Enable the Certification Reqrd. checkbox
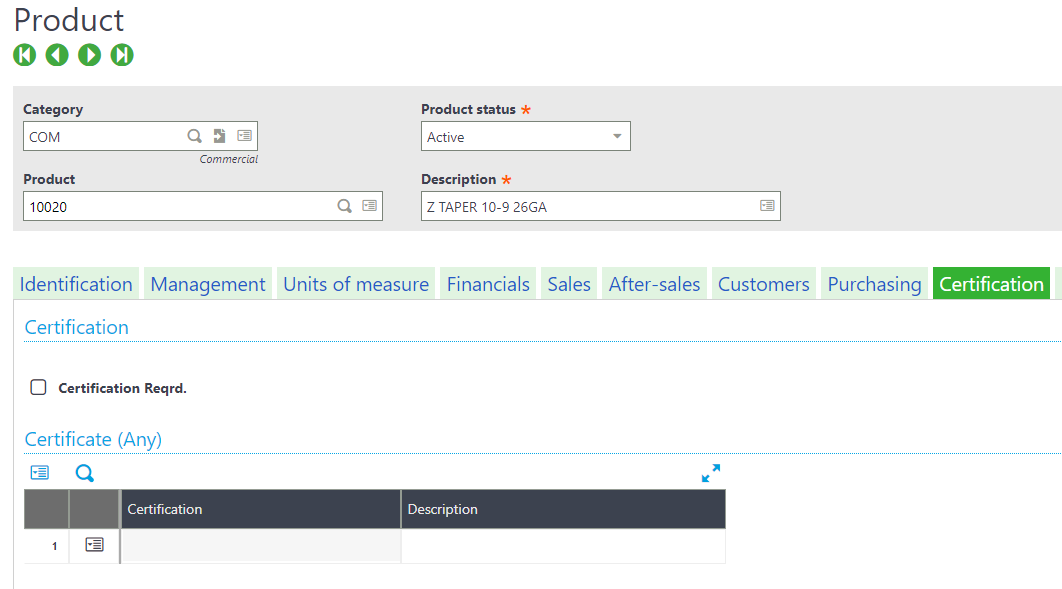The image size is (1062, 589). click(38, 387)
